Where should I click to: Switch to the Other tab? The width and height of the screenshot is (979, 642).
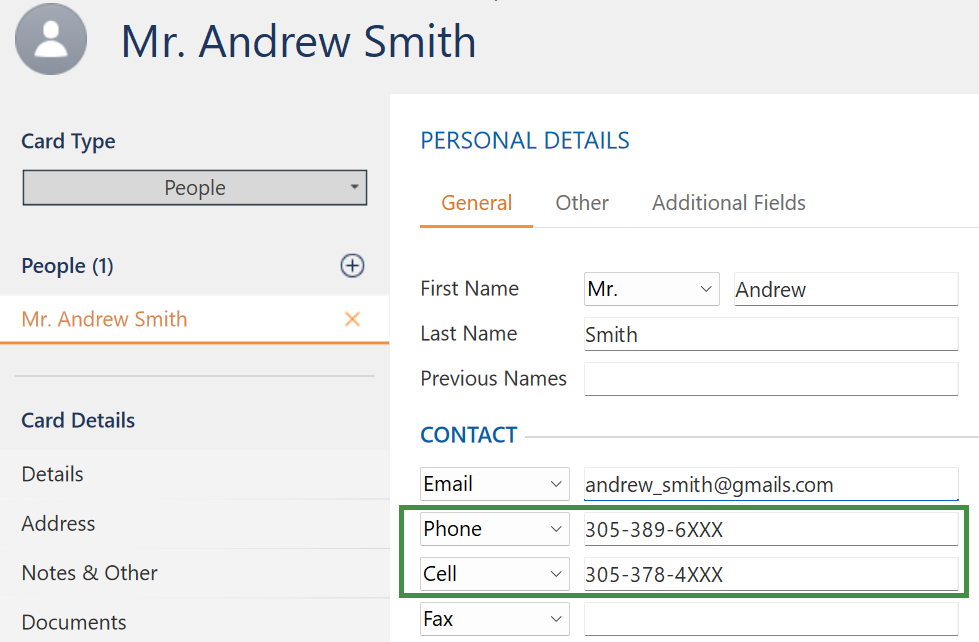click(x=582, y=203)
